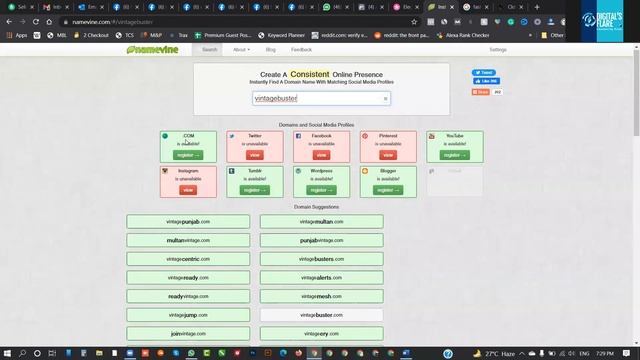Select the multanvintage.com suggestion
Screen dimensions: 640x360
(188, 240)
